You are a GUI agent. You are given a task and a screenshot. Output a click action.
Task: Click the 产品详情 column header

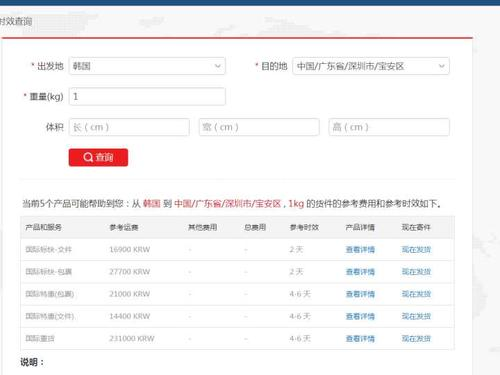[360, 227]
